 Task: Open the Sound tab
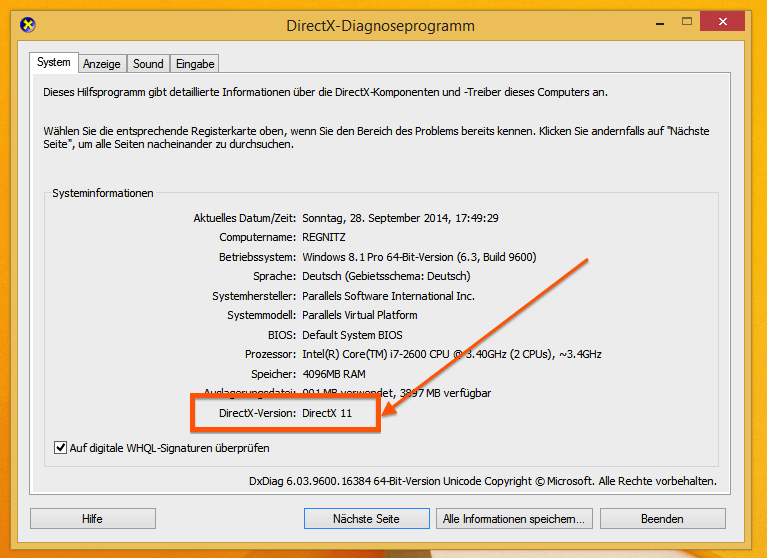[148, 64]
